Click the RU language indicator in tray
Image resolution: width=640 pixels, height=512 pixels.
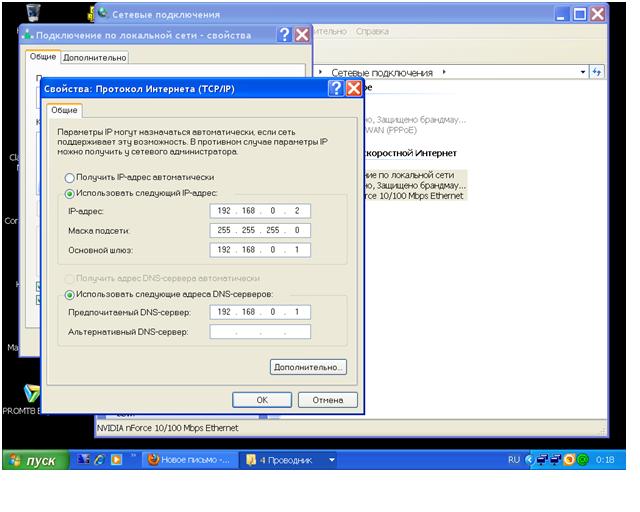(515, 460)
